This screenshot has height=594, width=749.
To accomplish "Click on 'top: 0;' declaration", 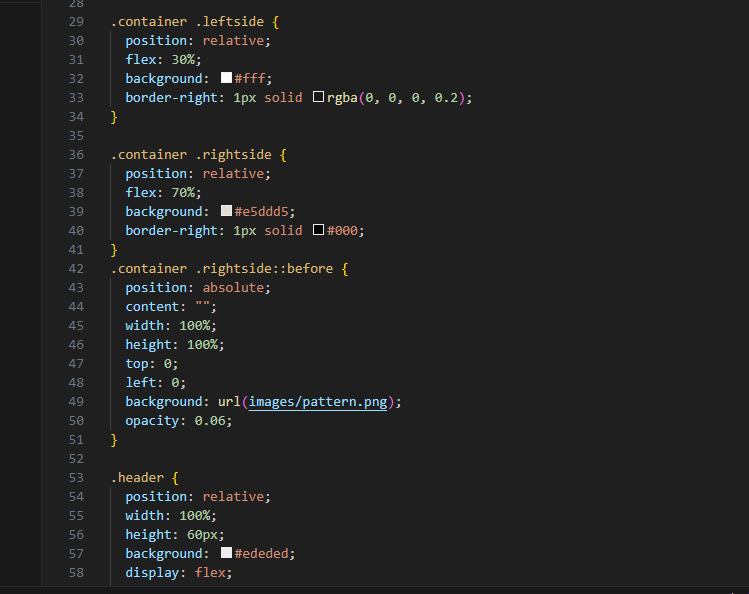I will click(152, 363).
